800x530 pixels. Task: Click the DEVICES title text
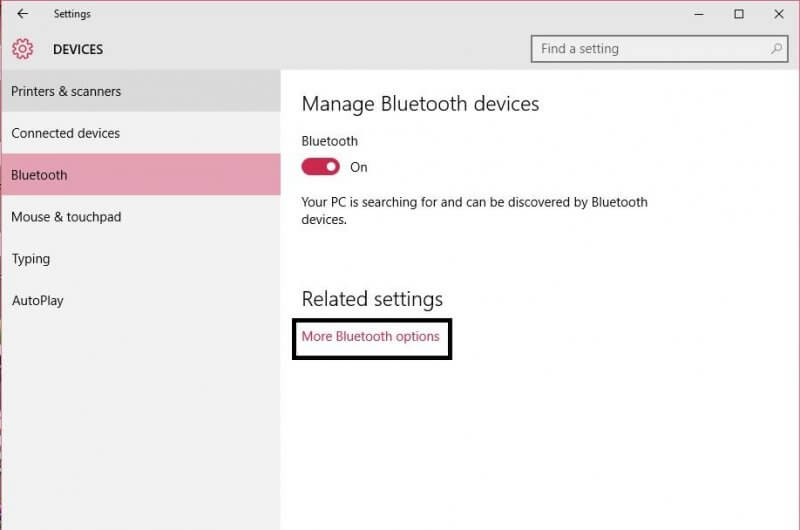click(x=78, y=49)
